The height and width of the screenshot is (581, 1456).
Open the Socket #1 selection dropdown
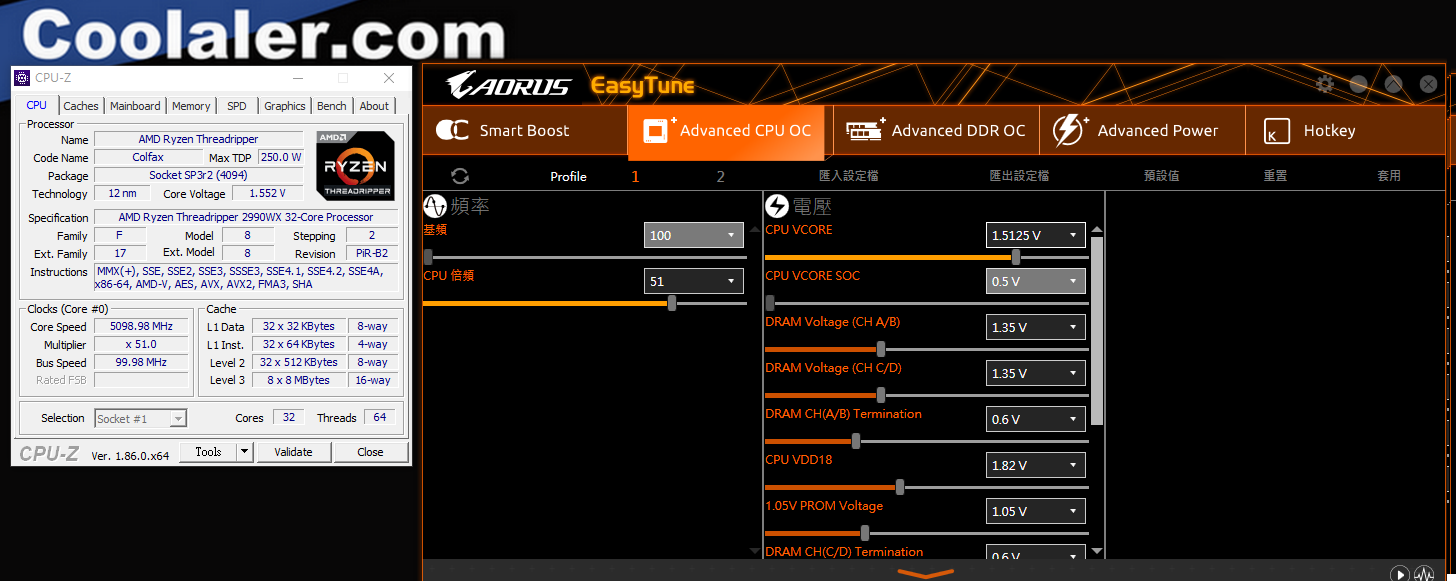(141, 419)
